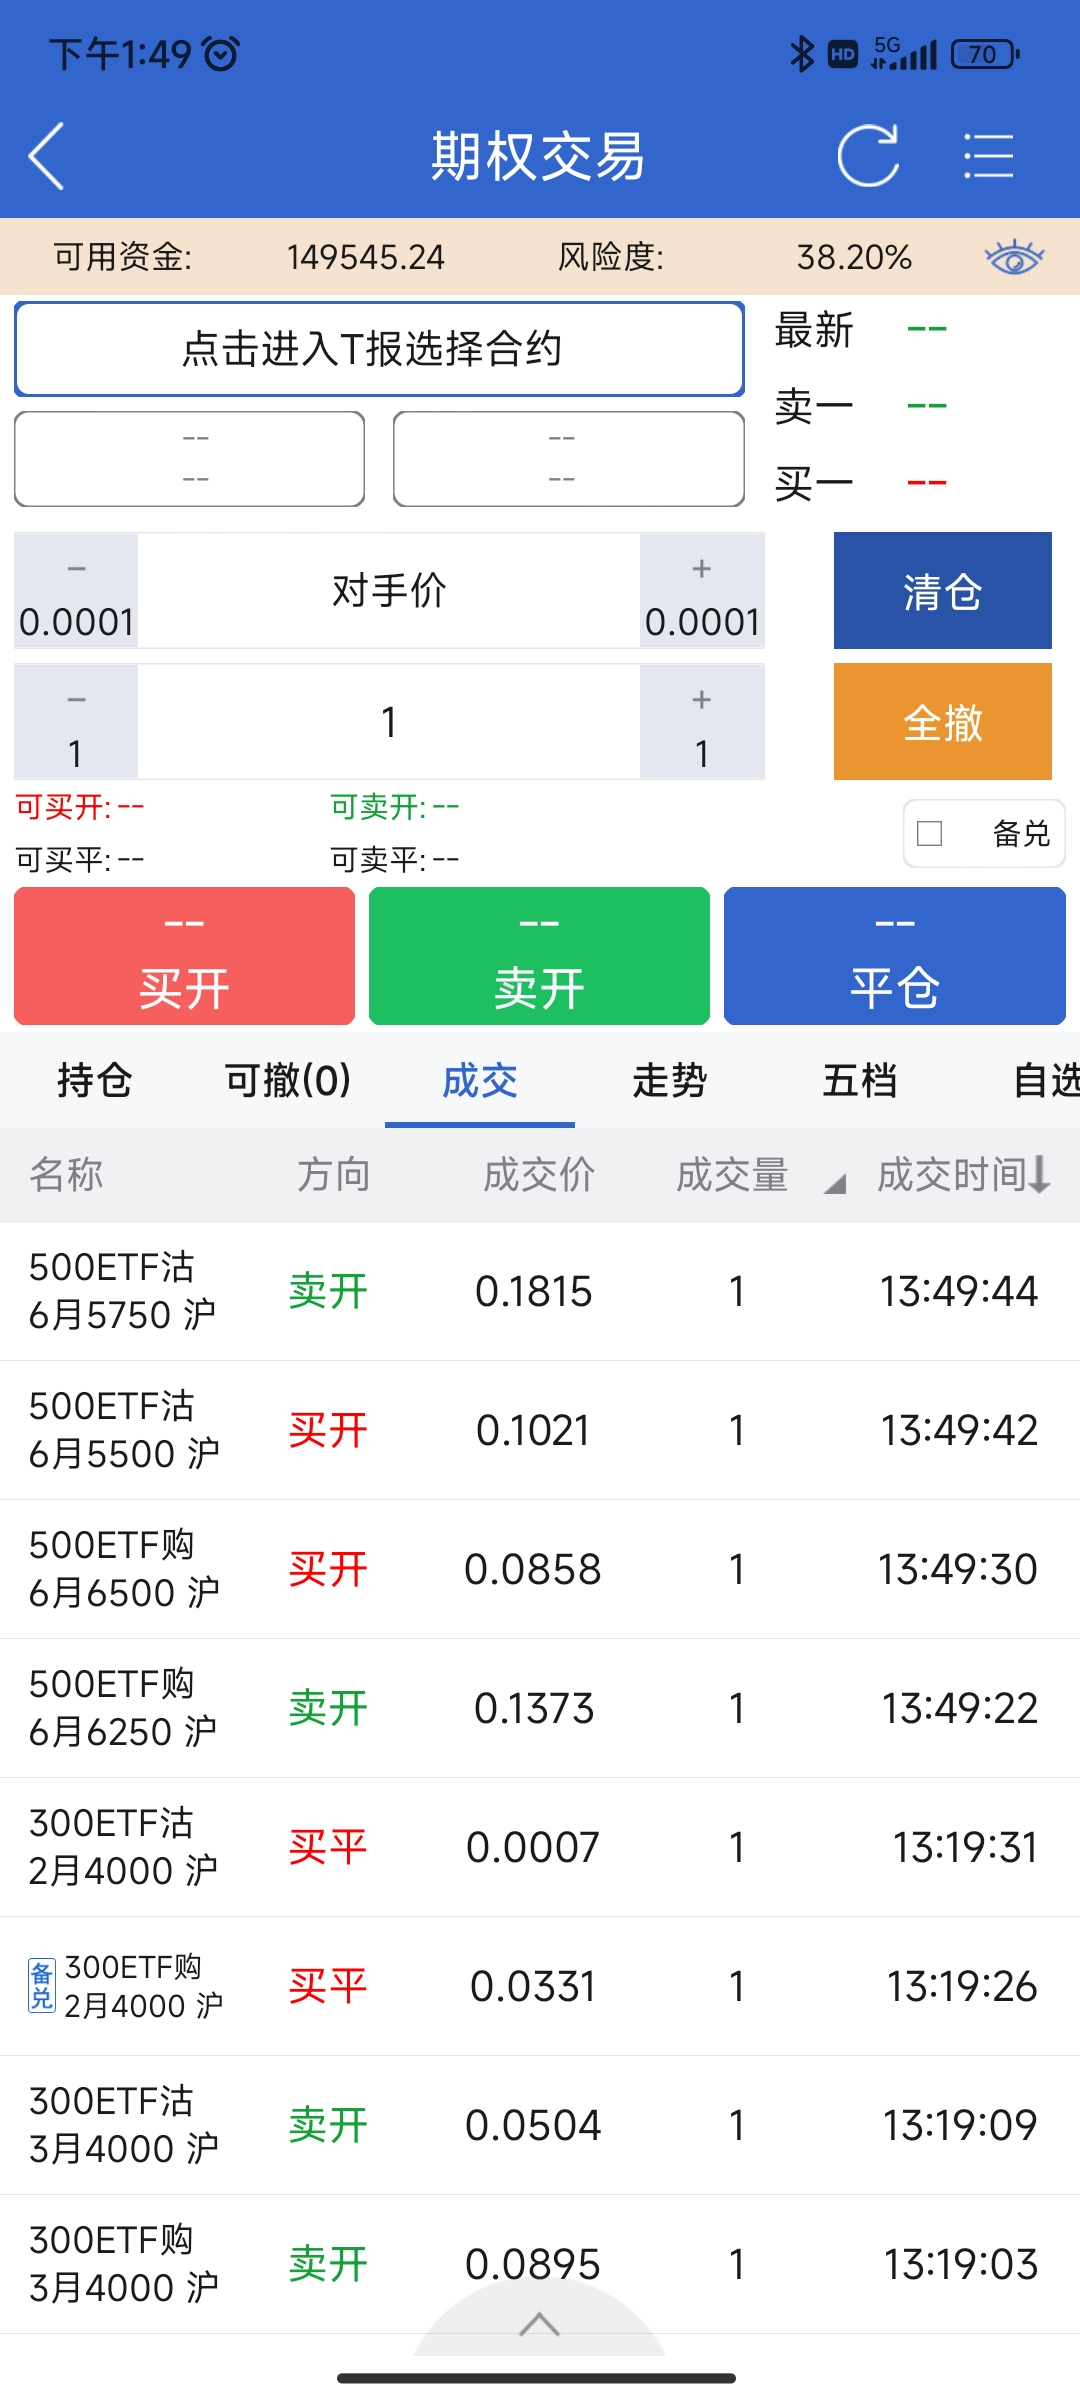Toggle funds visibility eye icon
This screenshot has width=1080, height=2400.
tap(1014, 258)
